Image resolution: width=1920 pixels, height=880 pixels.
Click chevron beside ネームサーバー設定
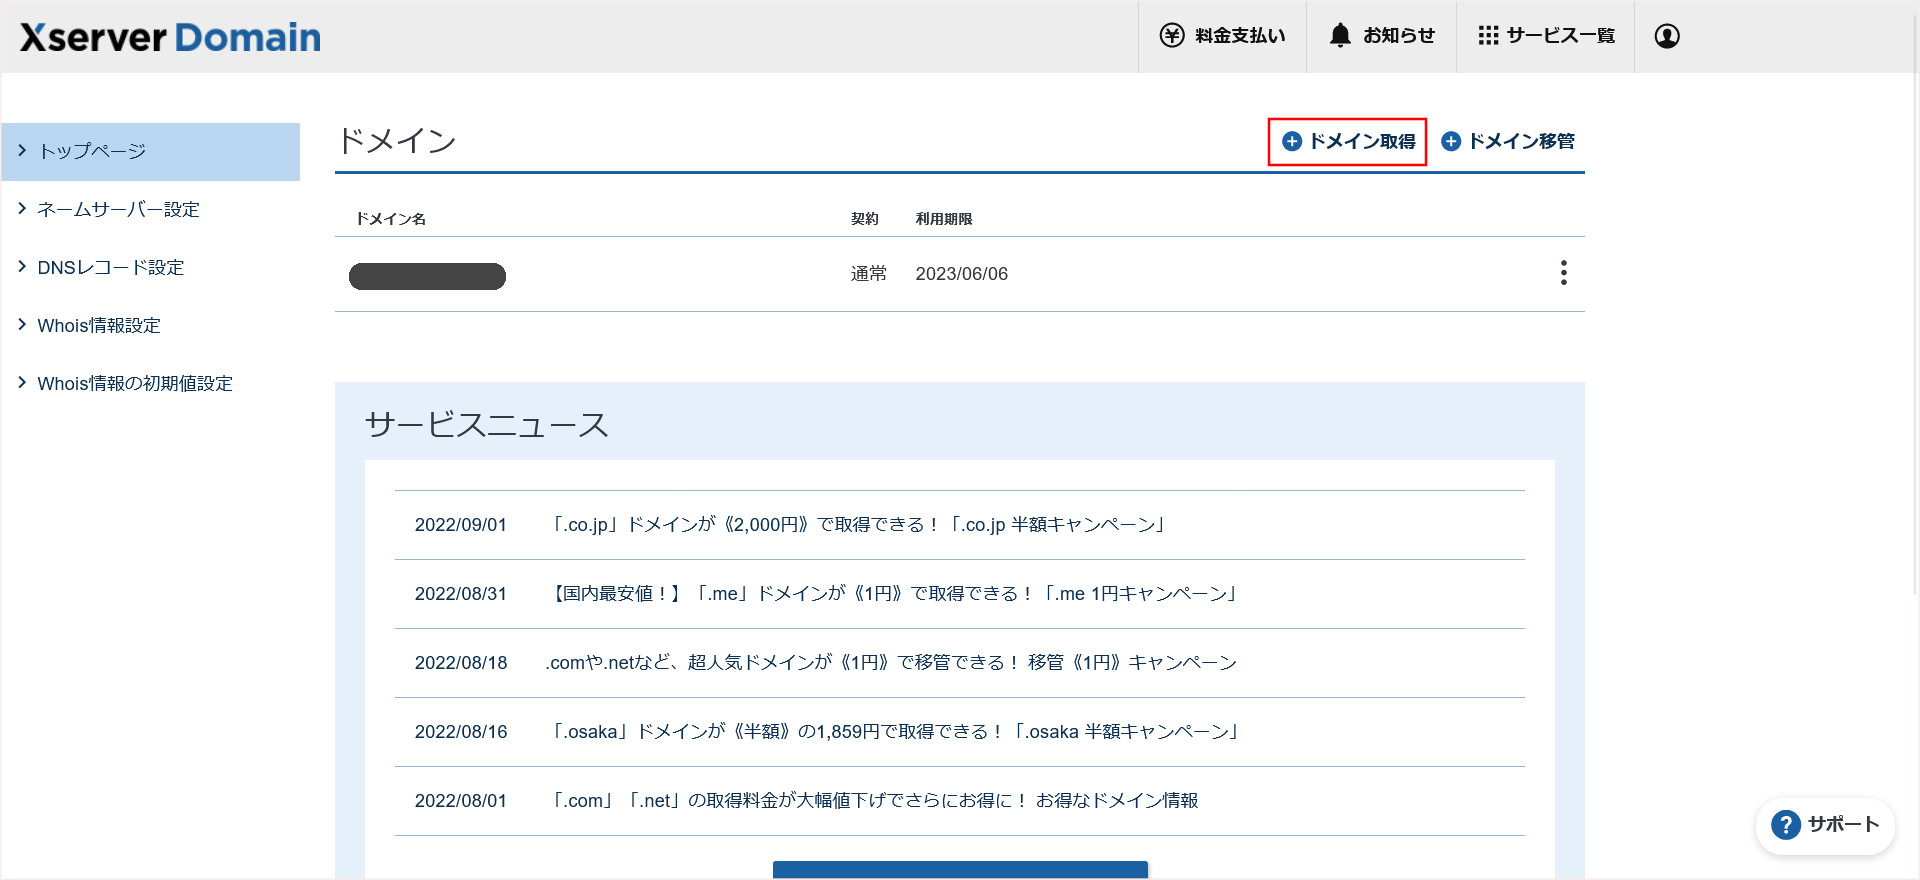point(22,209)
